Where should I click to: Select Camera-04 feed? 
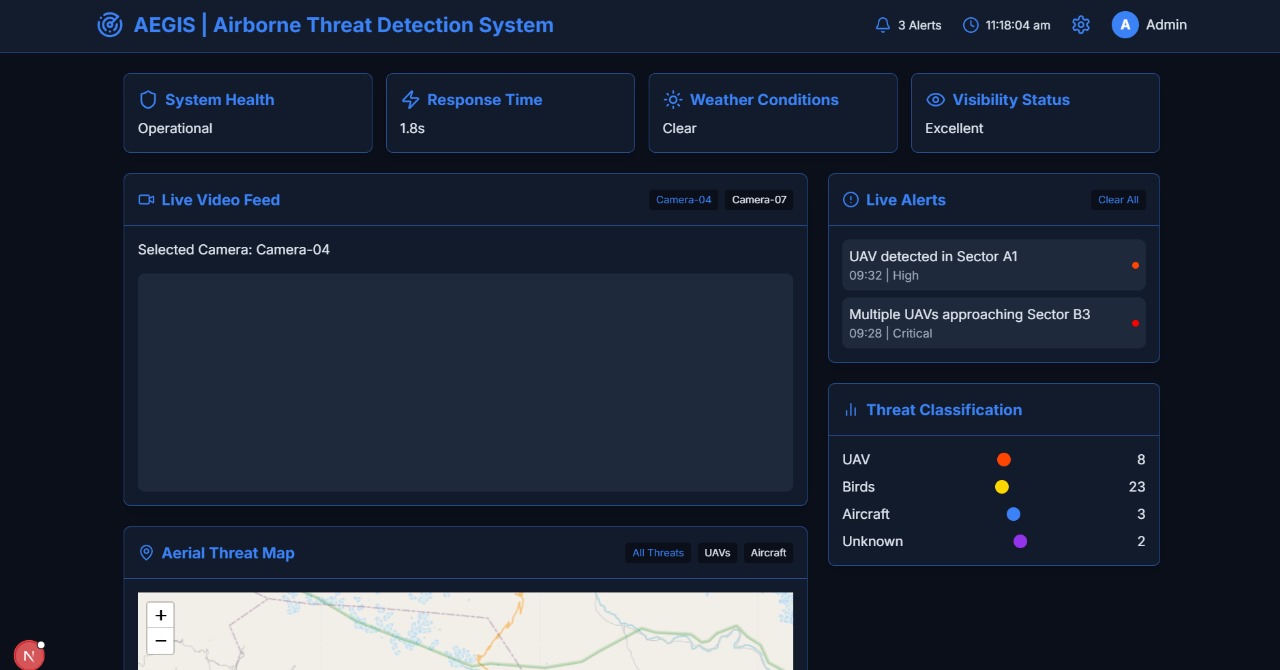click(x=683, y=200)
